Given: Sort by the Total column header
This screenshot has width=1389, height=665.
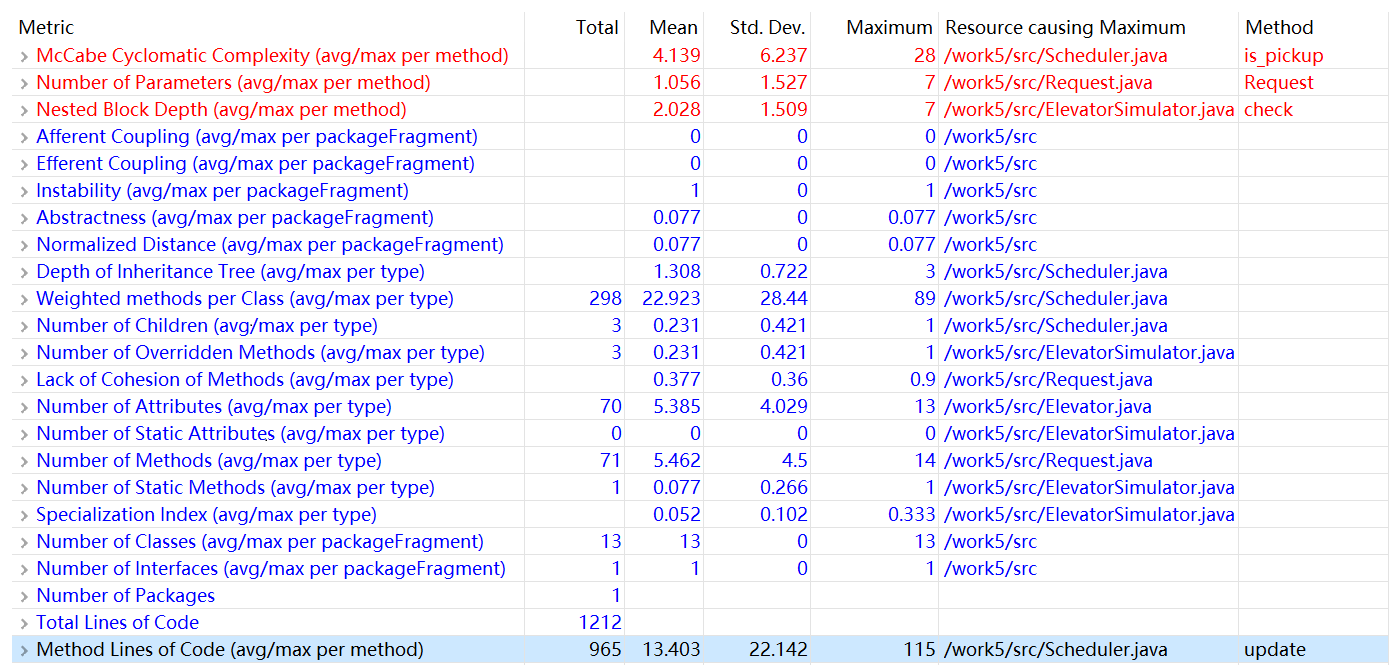Looking at the screenshot, I should [x=597, y=28].
